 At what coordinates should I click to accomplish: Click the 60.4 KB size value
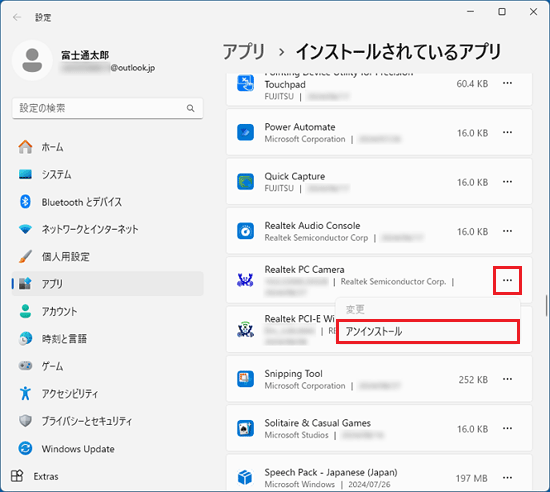[472, 83]
